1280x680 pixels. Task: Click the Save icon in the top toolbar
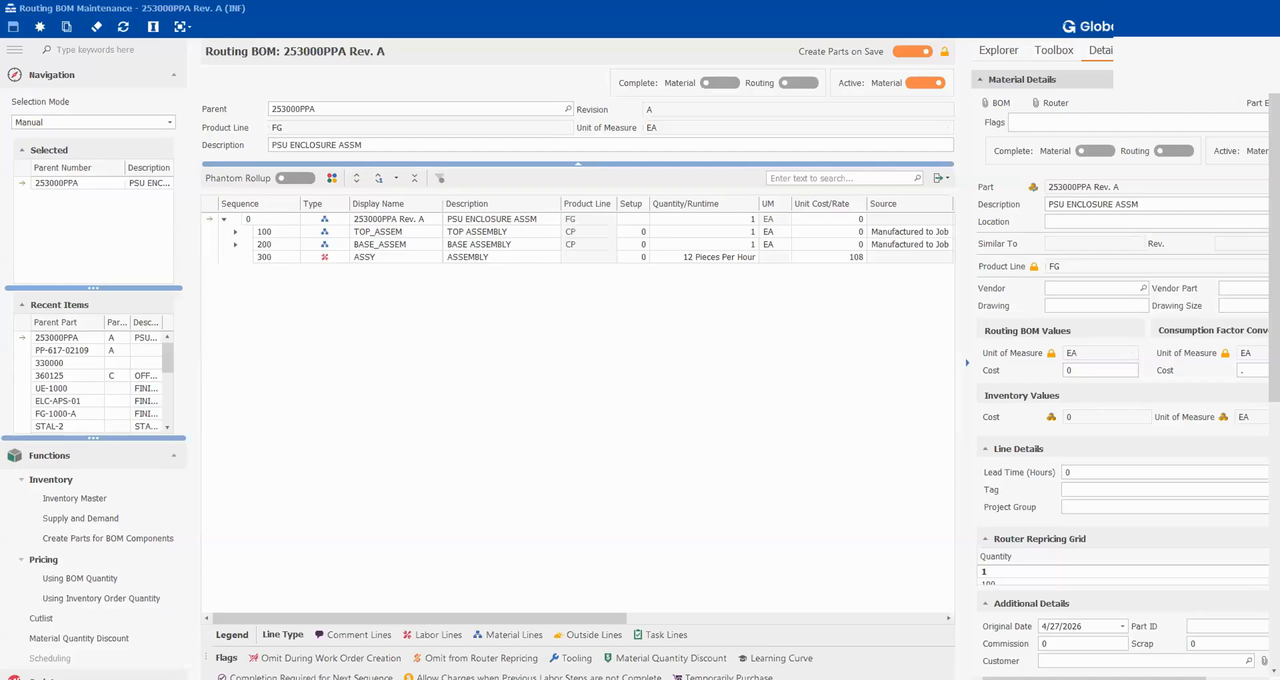(x=14, y=27)
